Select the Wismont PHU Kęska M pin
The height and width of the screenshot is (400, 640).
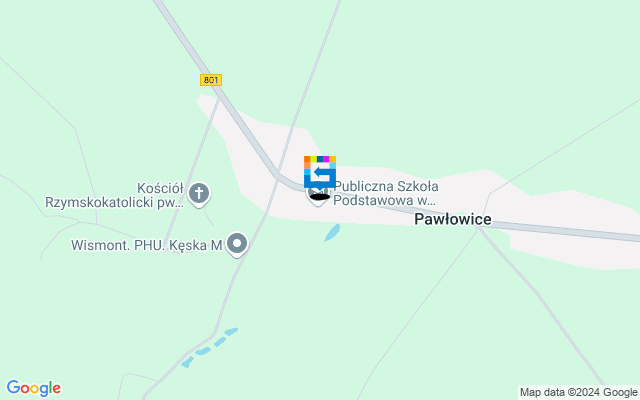[x=237, y=244]
